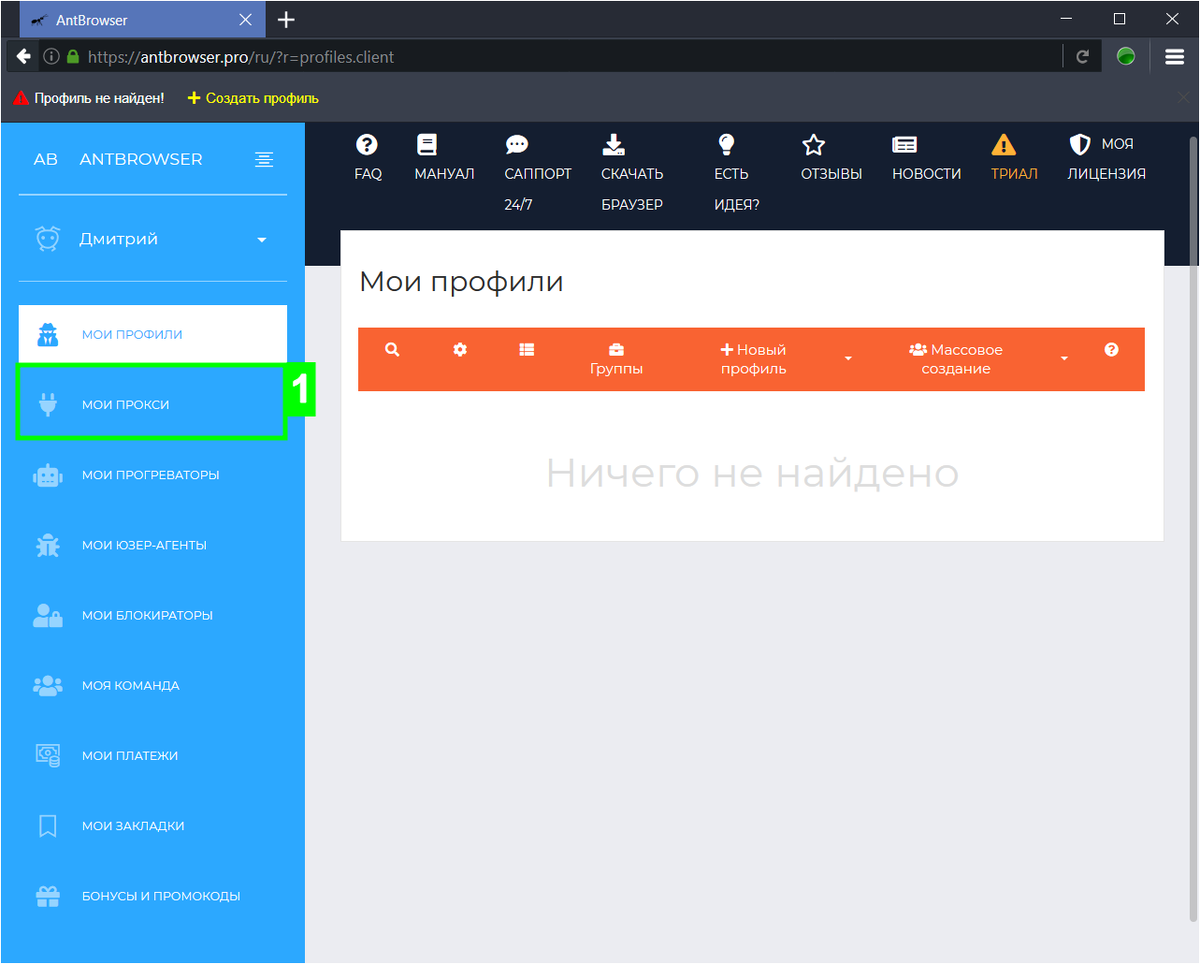Open the Бонусы и промокоды menu item

click(153, 896)
